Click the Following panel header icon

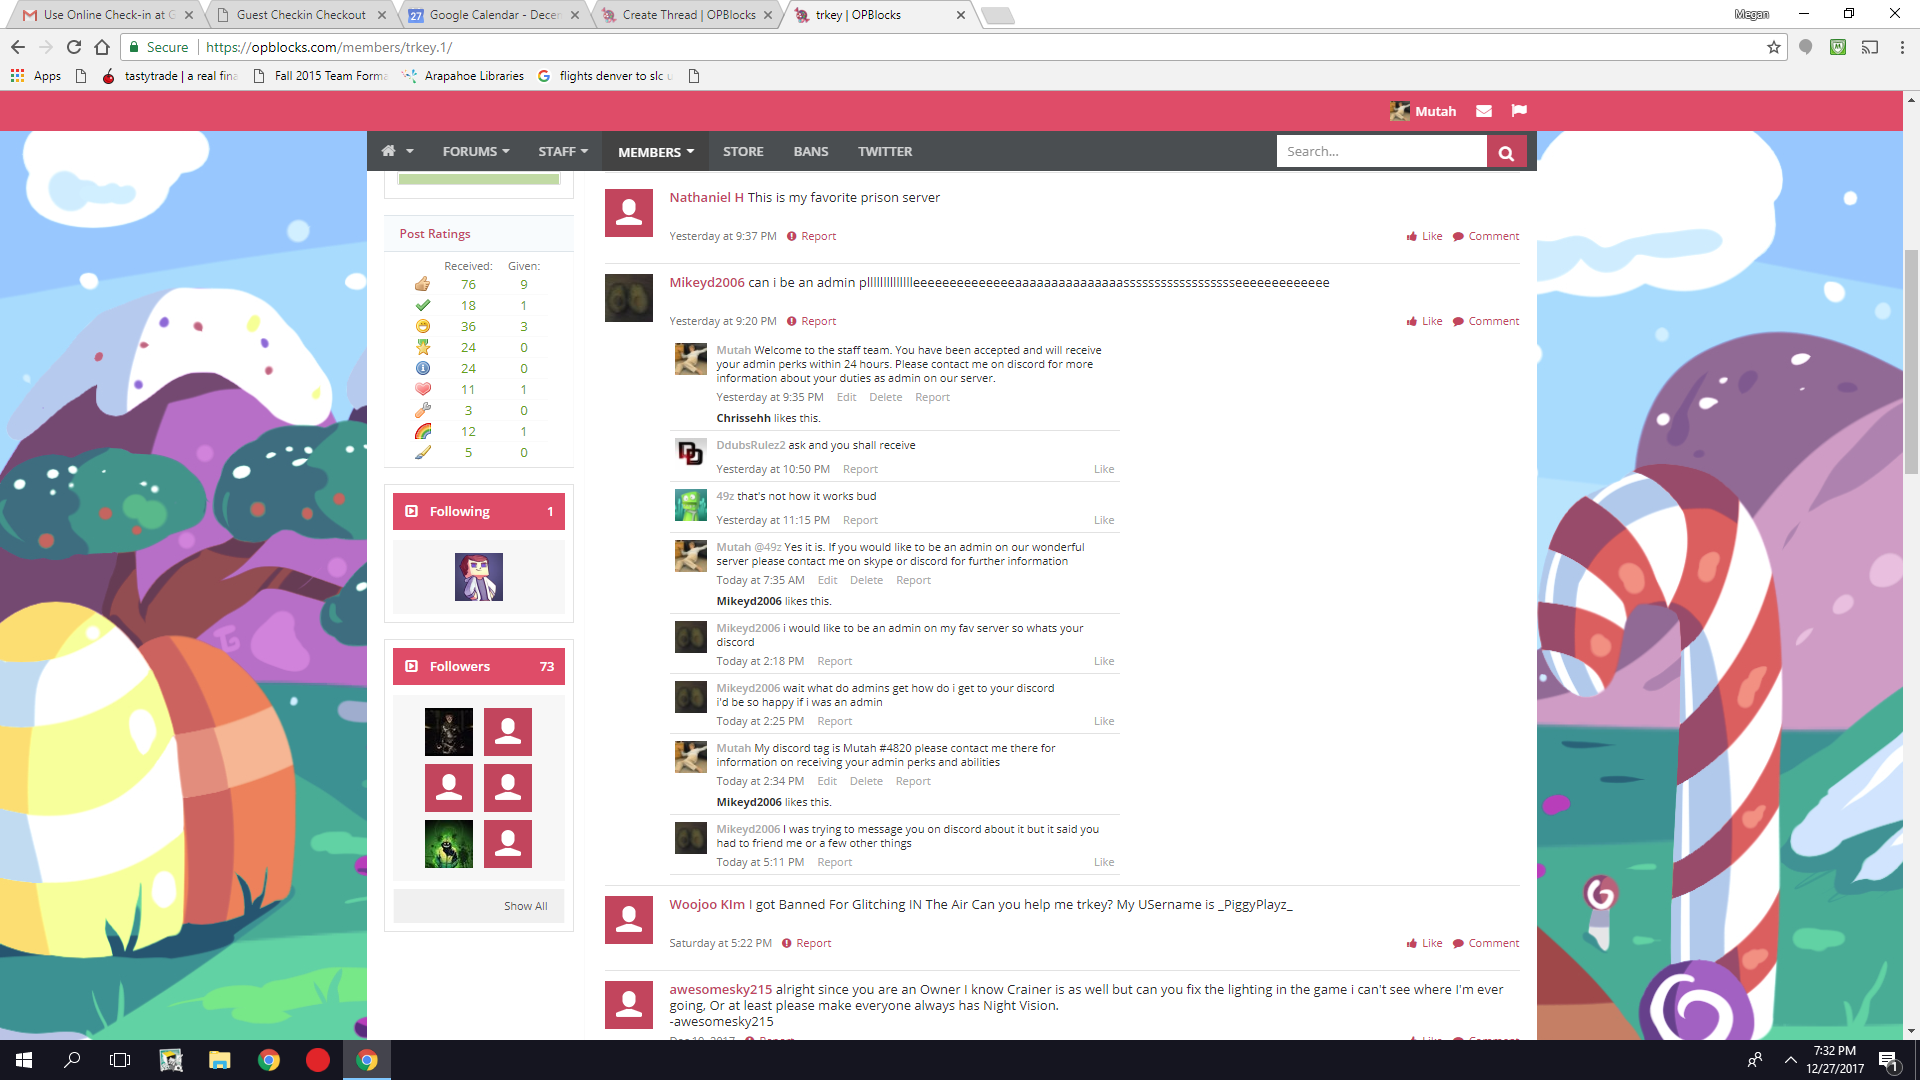point(411,511)
